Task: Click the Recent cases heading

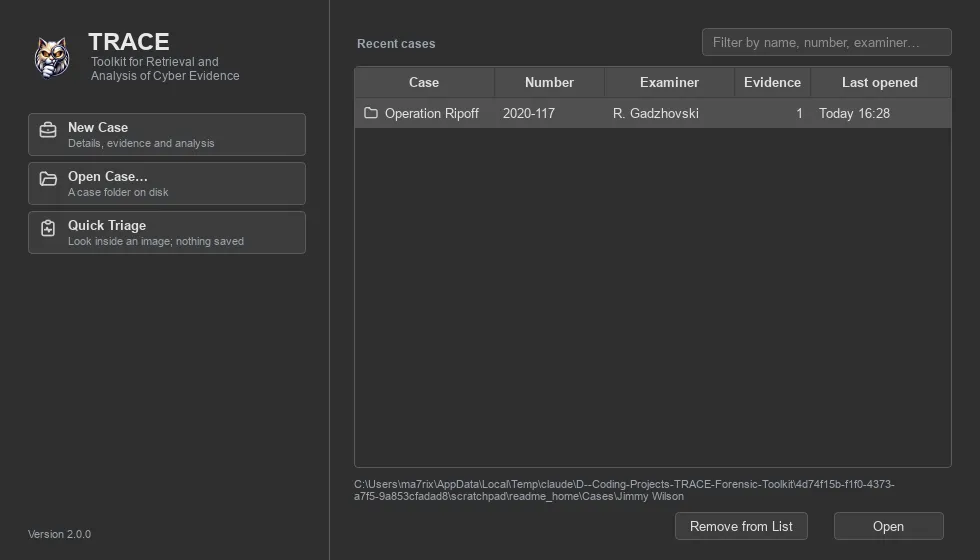Action: (x=396, y=44)
